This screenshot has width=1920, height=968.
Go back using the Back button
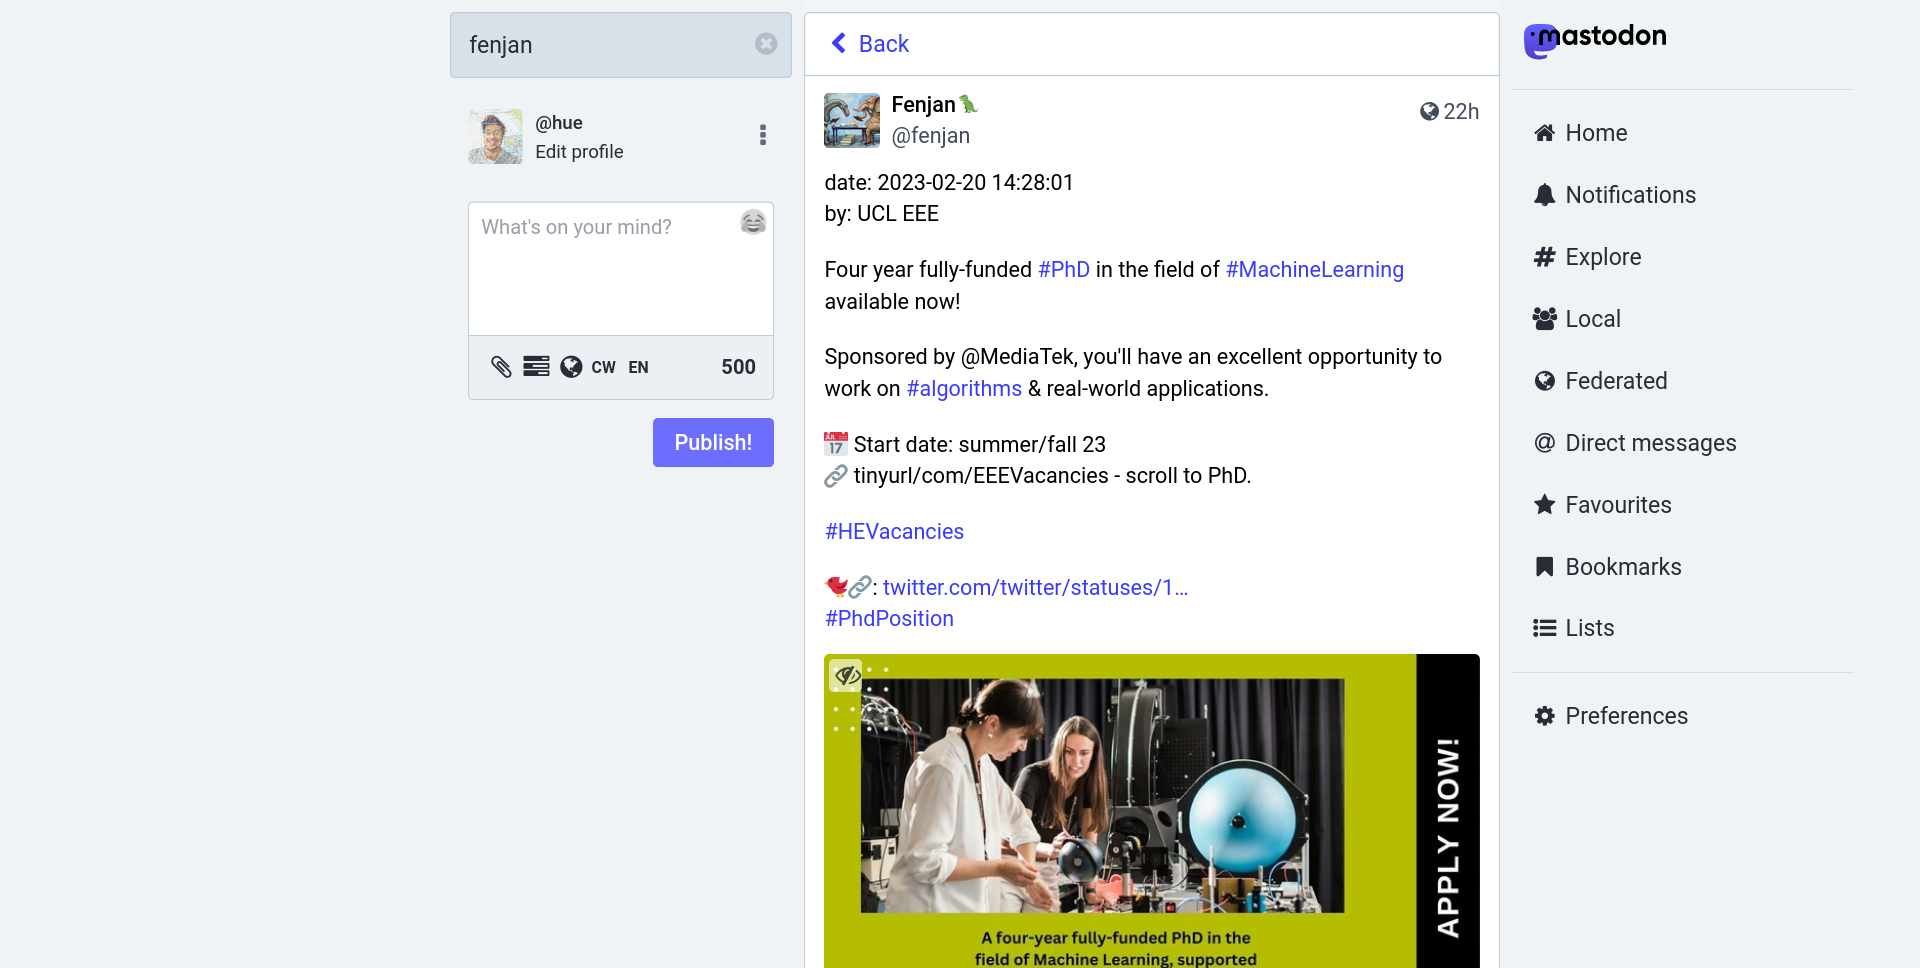[x=870, y=44]
